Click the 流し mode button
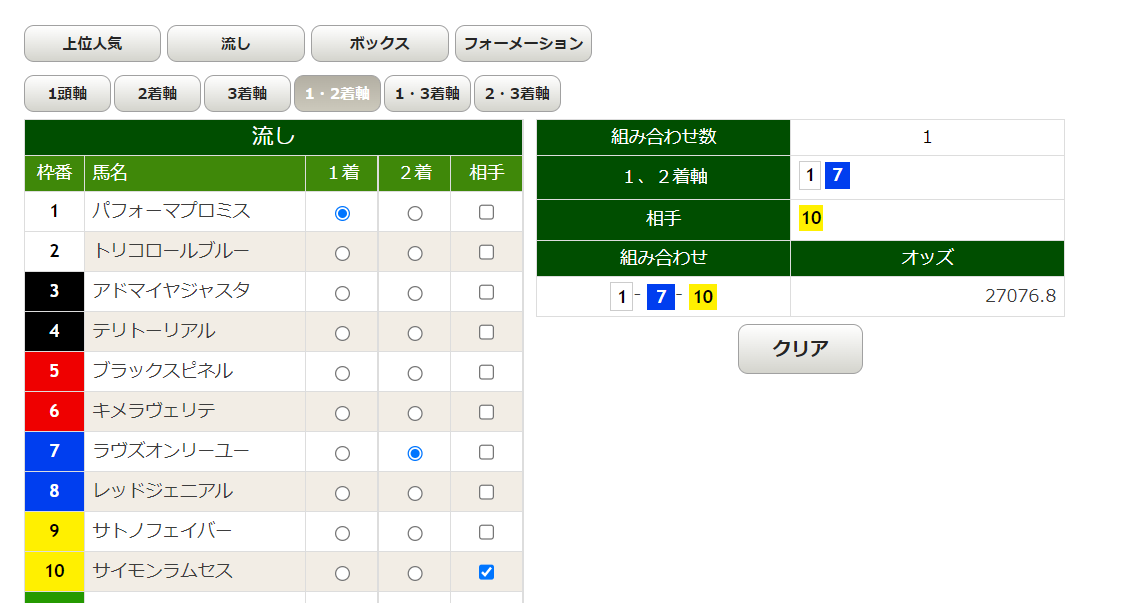1127x603 pixels. point(235,44)
